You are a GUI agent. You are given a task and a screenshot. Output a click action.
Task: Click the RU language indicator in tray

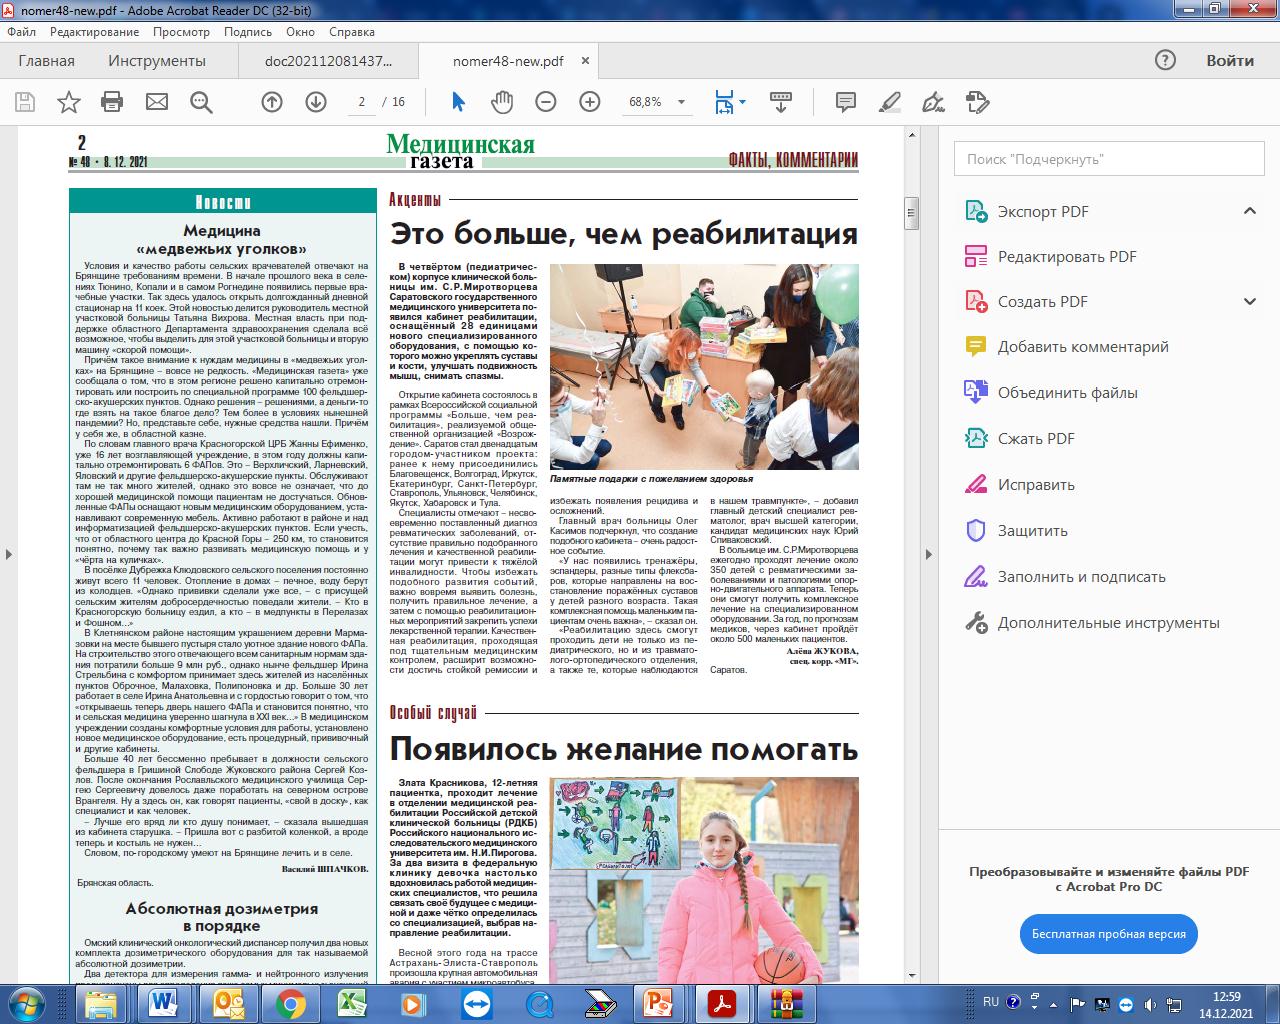pos(991,1001)
